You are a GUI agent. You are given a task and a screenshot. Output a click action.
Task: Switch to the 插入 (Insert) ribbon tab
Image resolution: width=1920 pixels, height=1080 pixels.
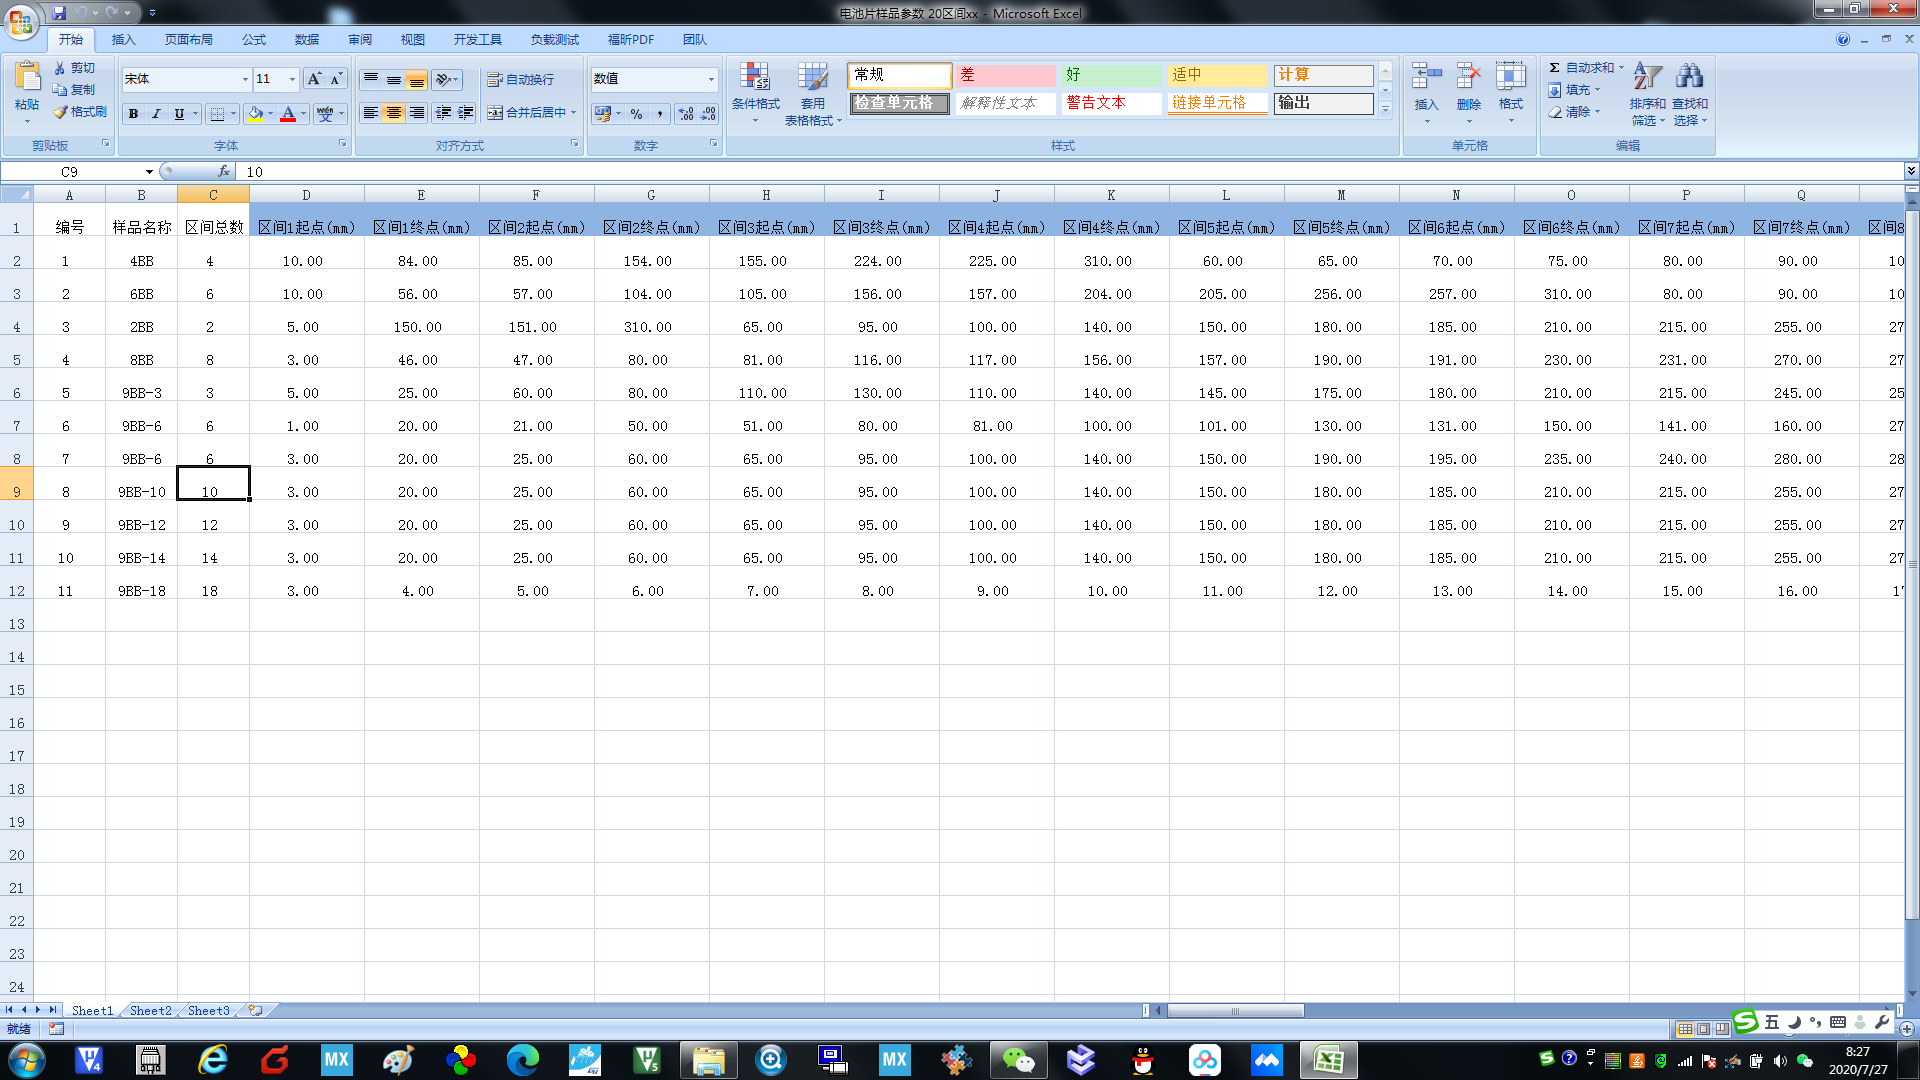123,40
